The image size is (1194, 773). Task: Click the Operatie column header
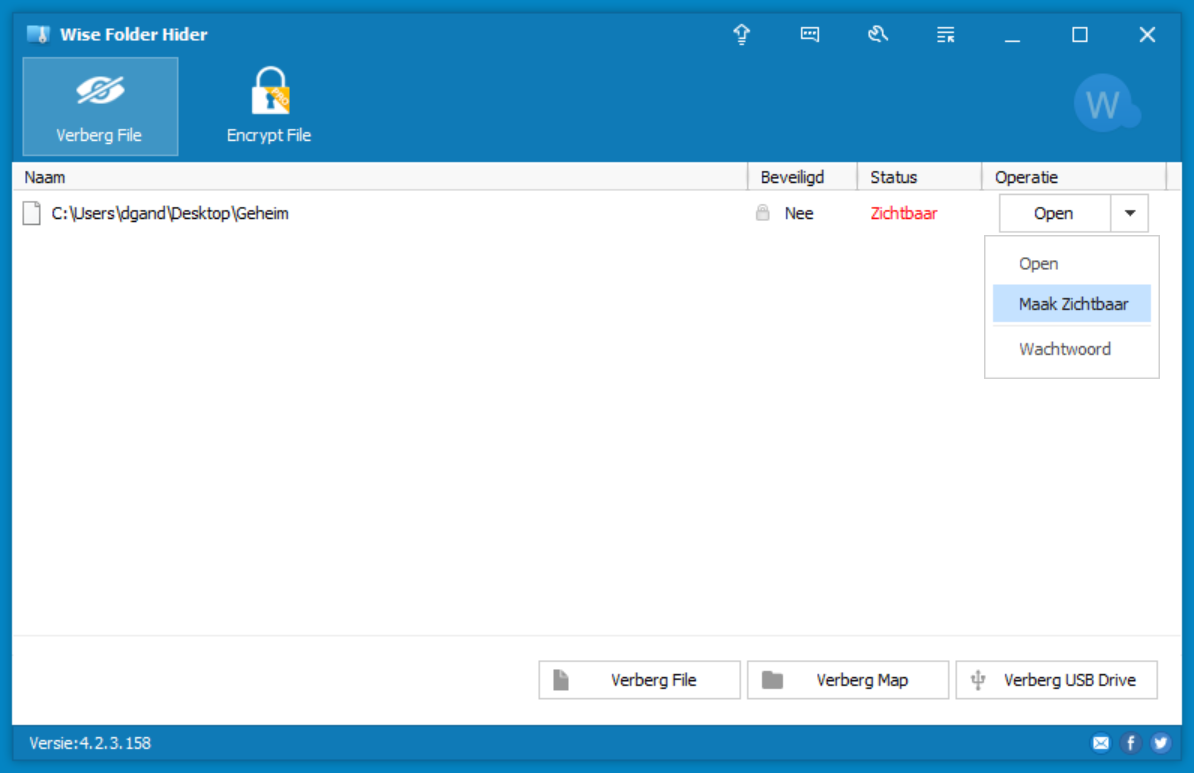coord(1074,177)
